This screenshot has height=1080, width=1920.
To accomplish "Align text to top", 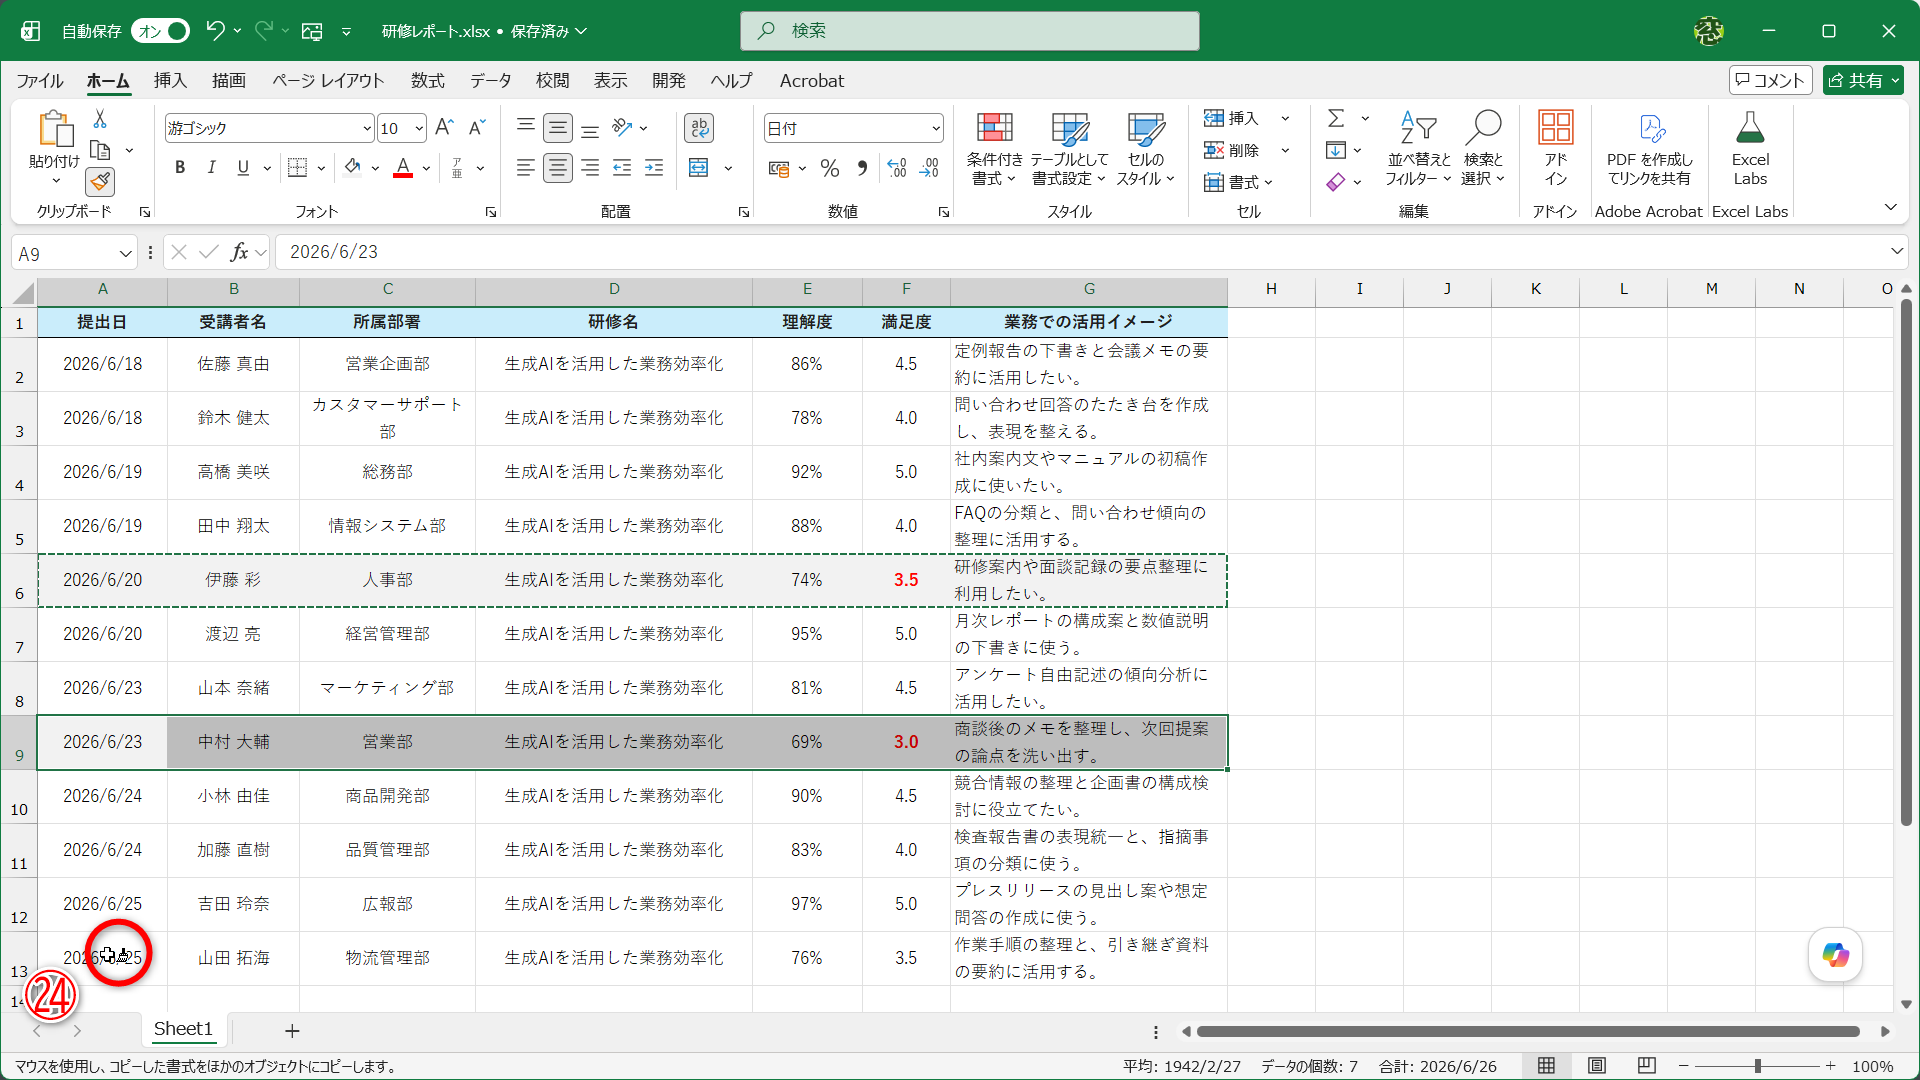I will point(526,127).
